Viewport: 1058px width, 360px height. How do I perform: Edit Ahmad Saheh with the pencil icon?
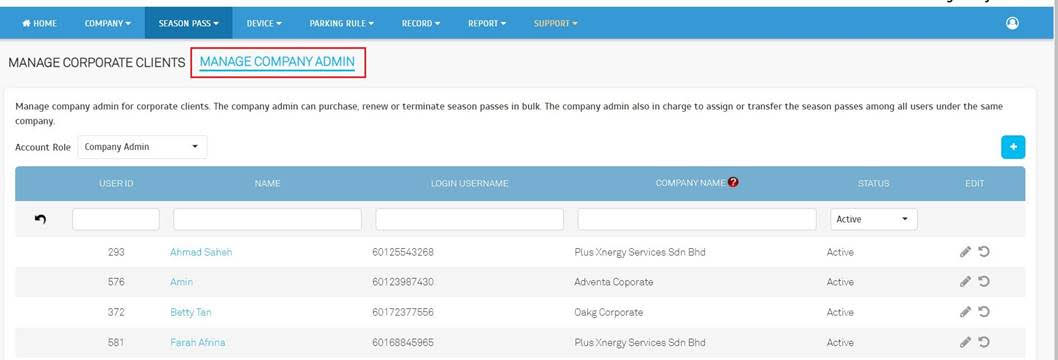coord(966,252)
